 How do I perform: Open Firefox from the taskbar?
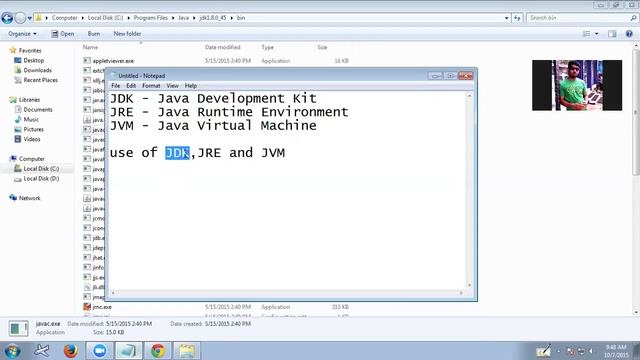click(71, 351)
